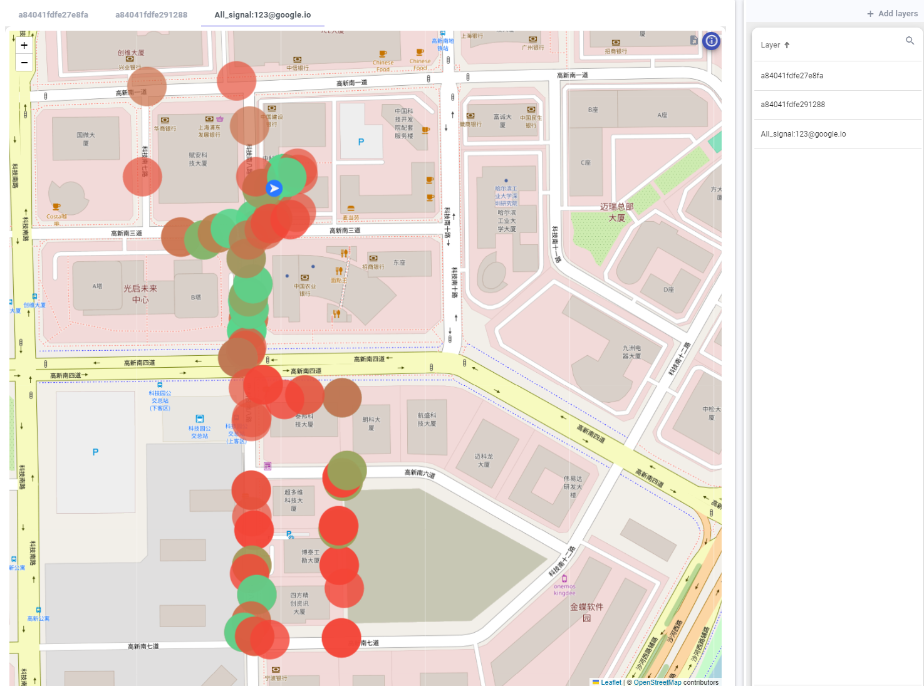This screenshot has width=924, height=686.
Task: Click the Add layers button
Action: (890, 14)
